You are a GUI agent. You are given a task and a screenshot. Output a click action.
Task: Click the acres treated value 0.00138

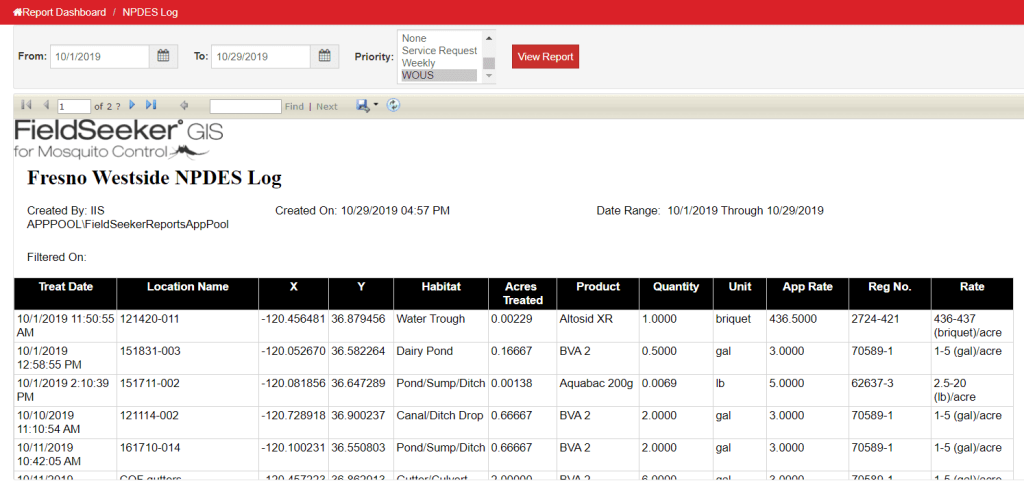(x=511, y=383)
